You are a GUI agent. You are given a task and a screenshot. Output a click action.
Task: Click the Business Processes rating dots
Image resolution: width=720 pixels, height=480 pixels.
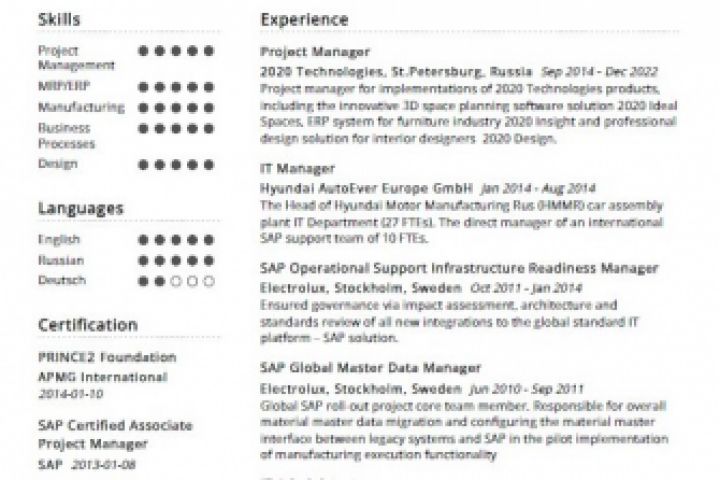point(178,127)
